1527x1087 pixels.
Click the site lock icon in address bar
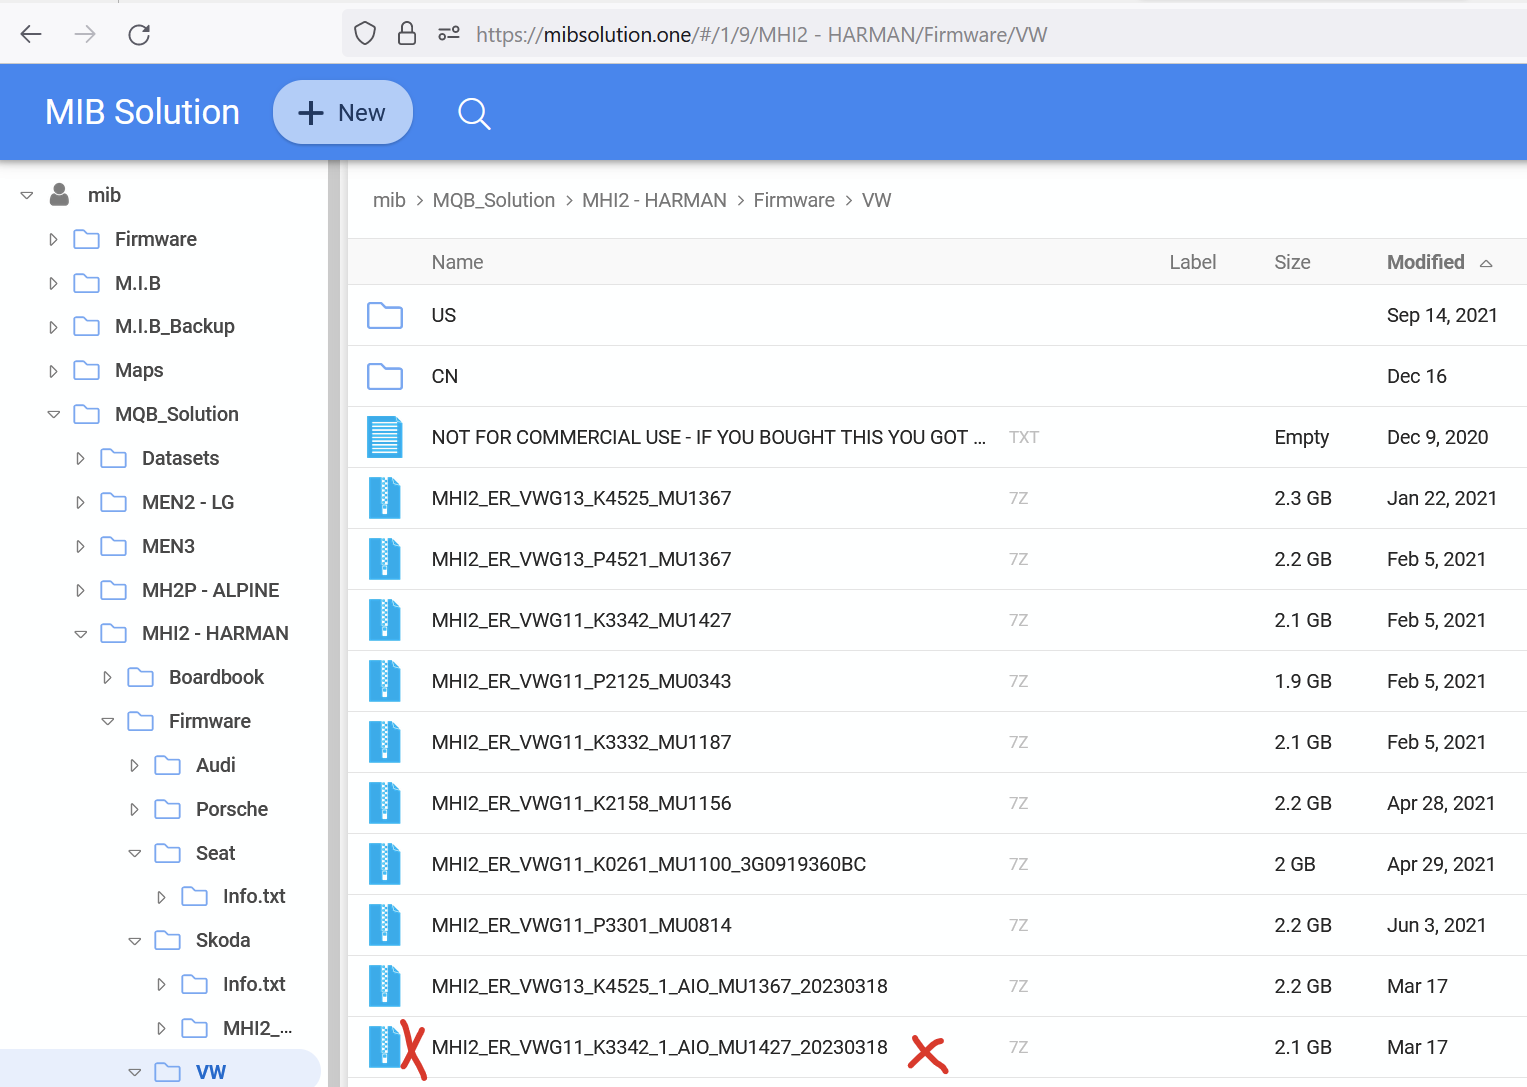coord(407,35)
